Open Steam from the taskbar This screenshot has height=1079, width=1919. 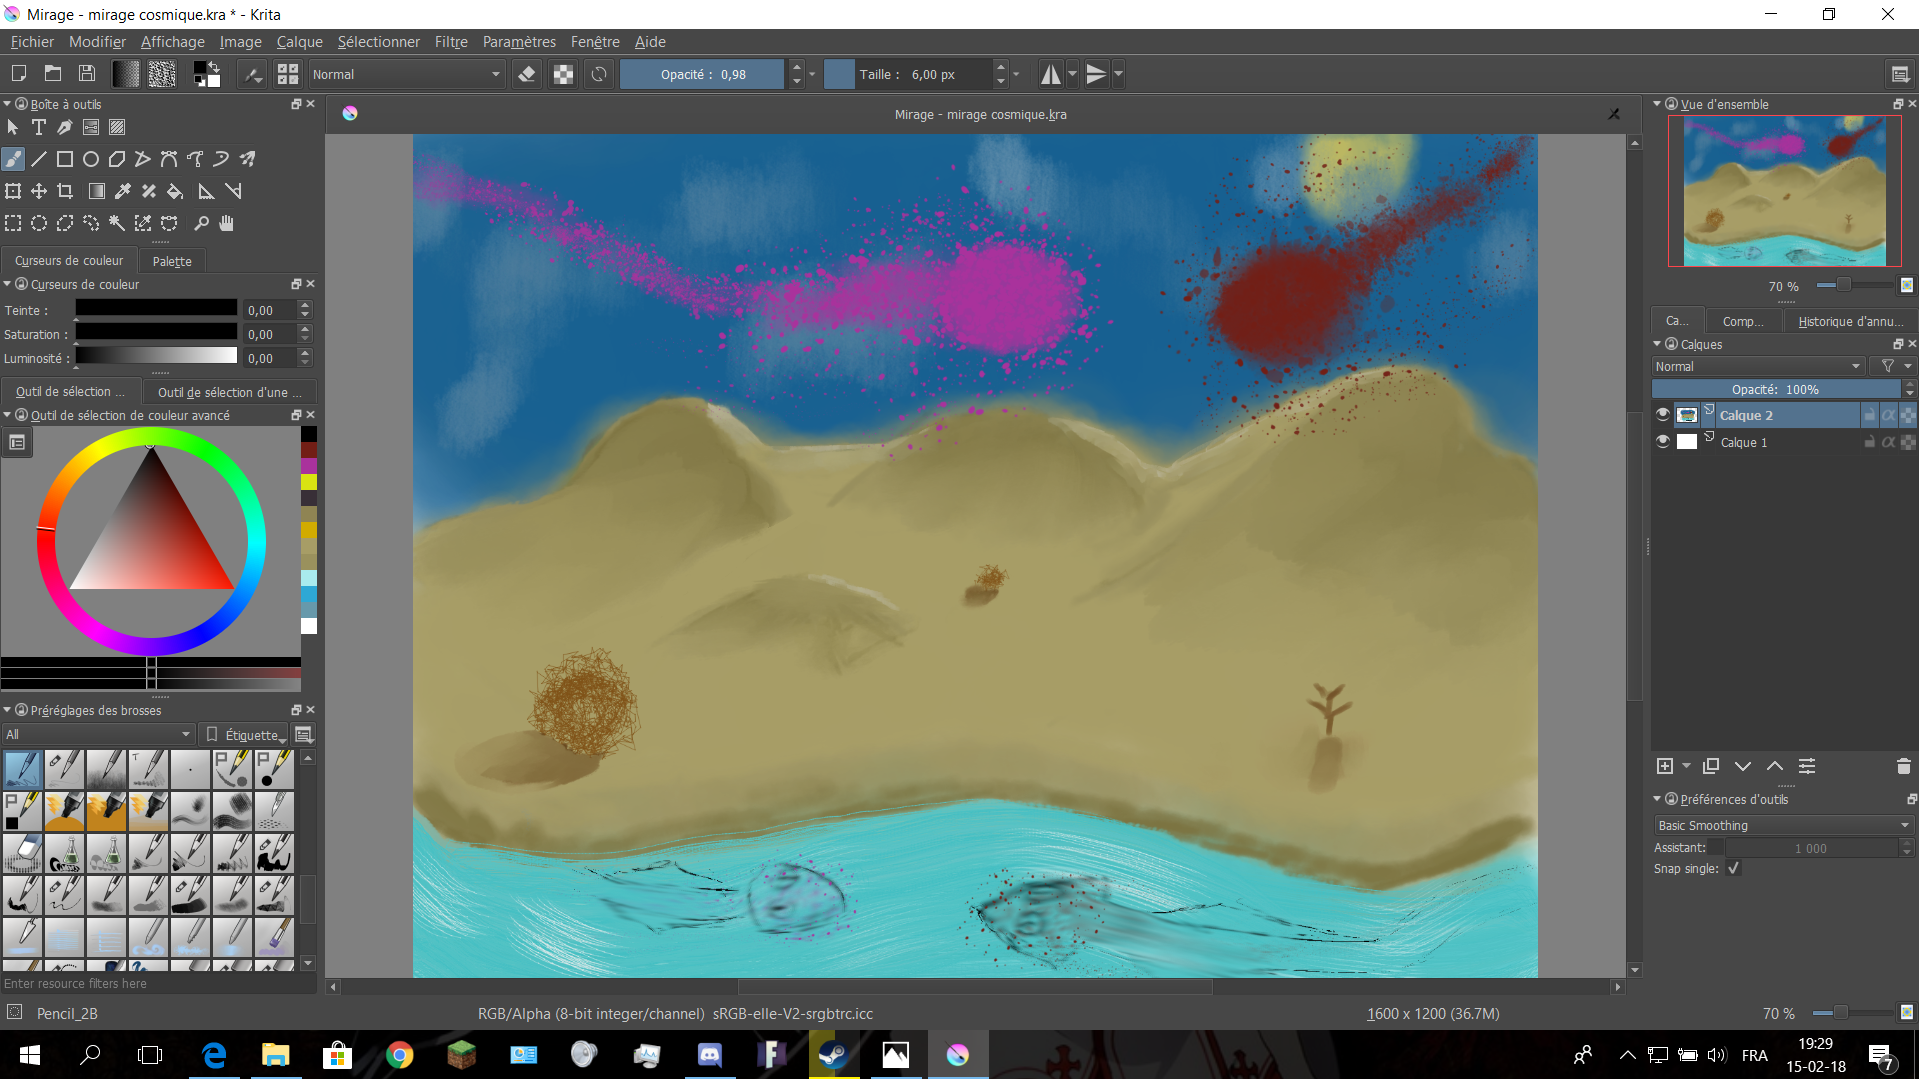833,1055
